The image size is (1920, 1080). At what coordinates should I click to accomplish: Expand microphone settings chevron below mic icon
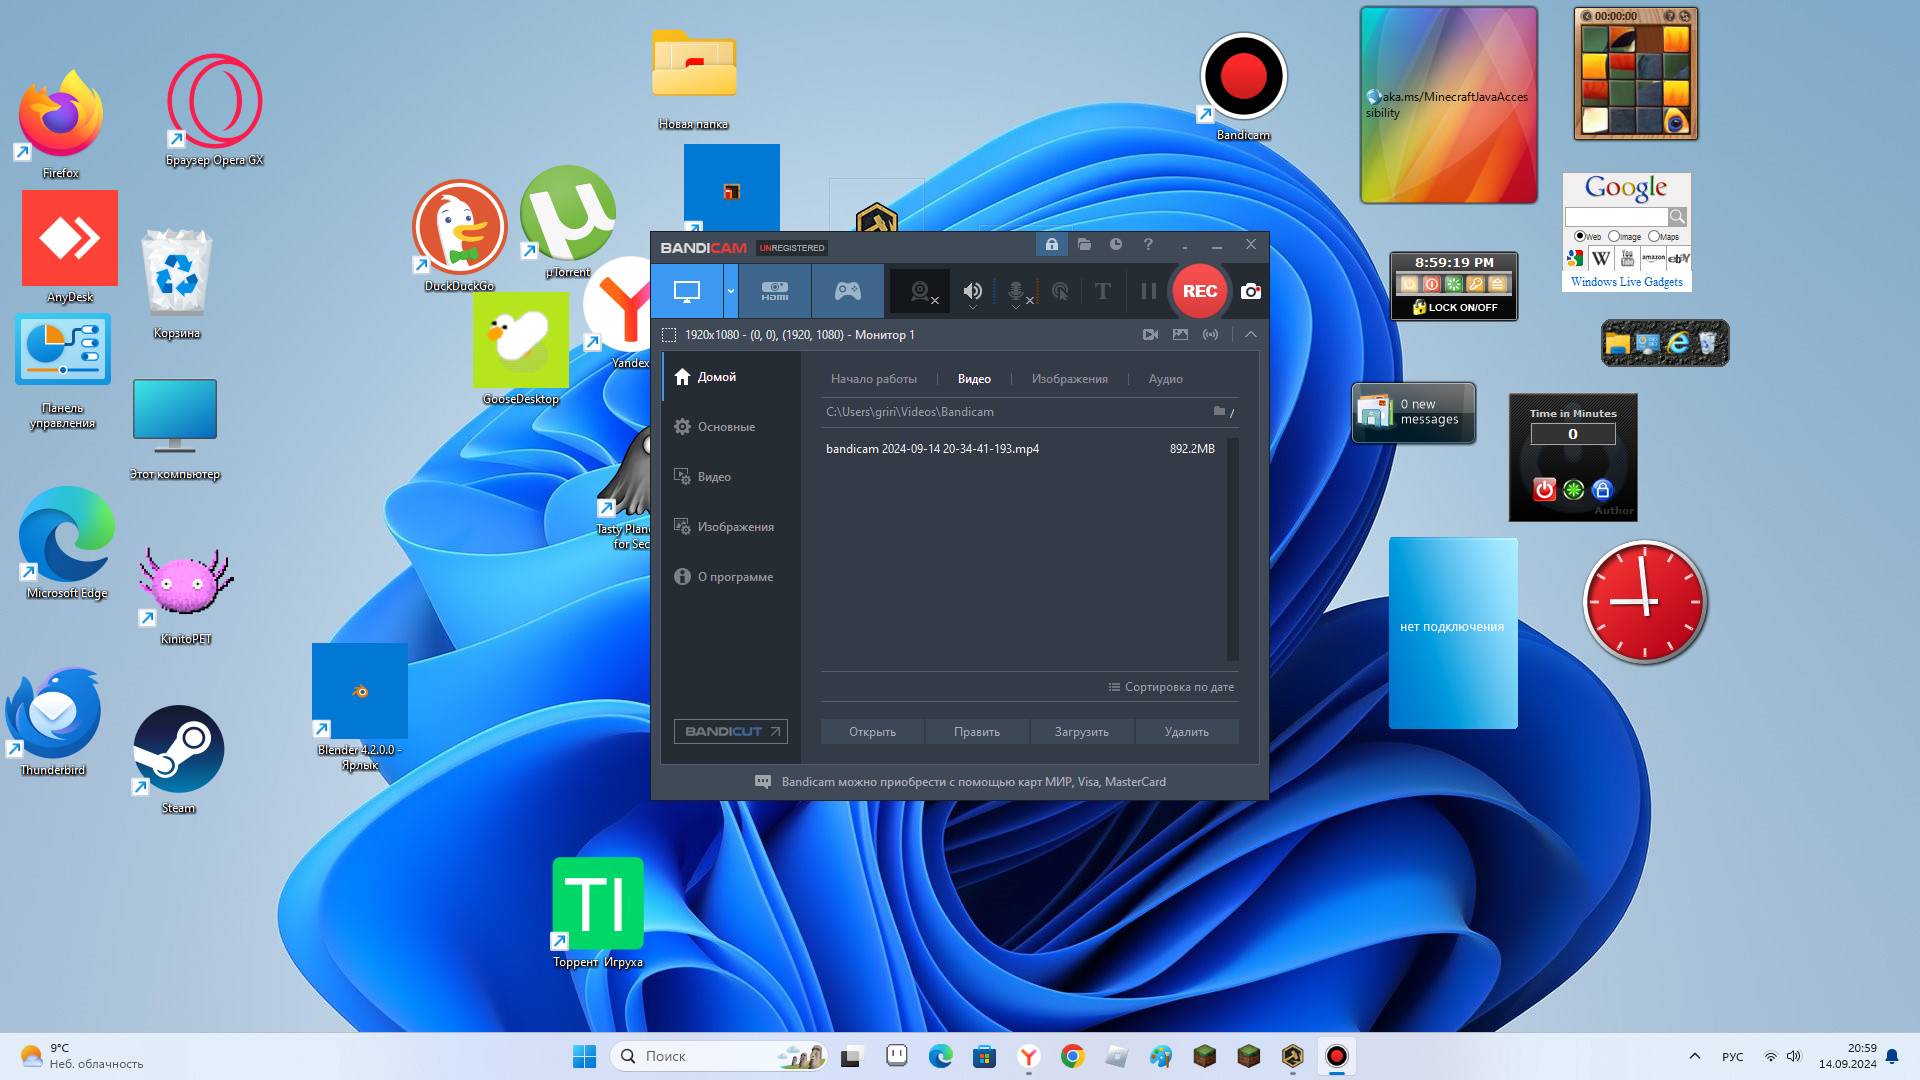tap(1016, 307)
